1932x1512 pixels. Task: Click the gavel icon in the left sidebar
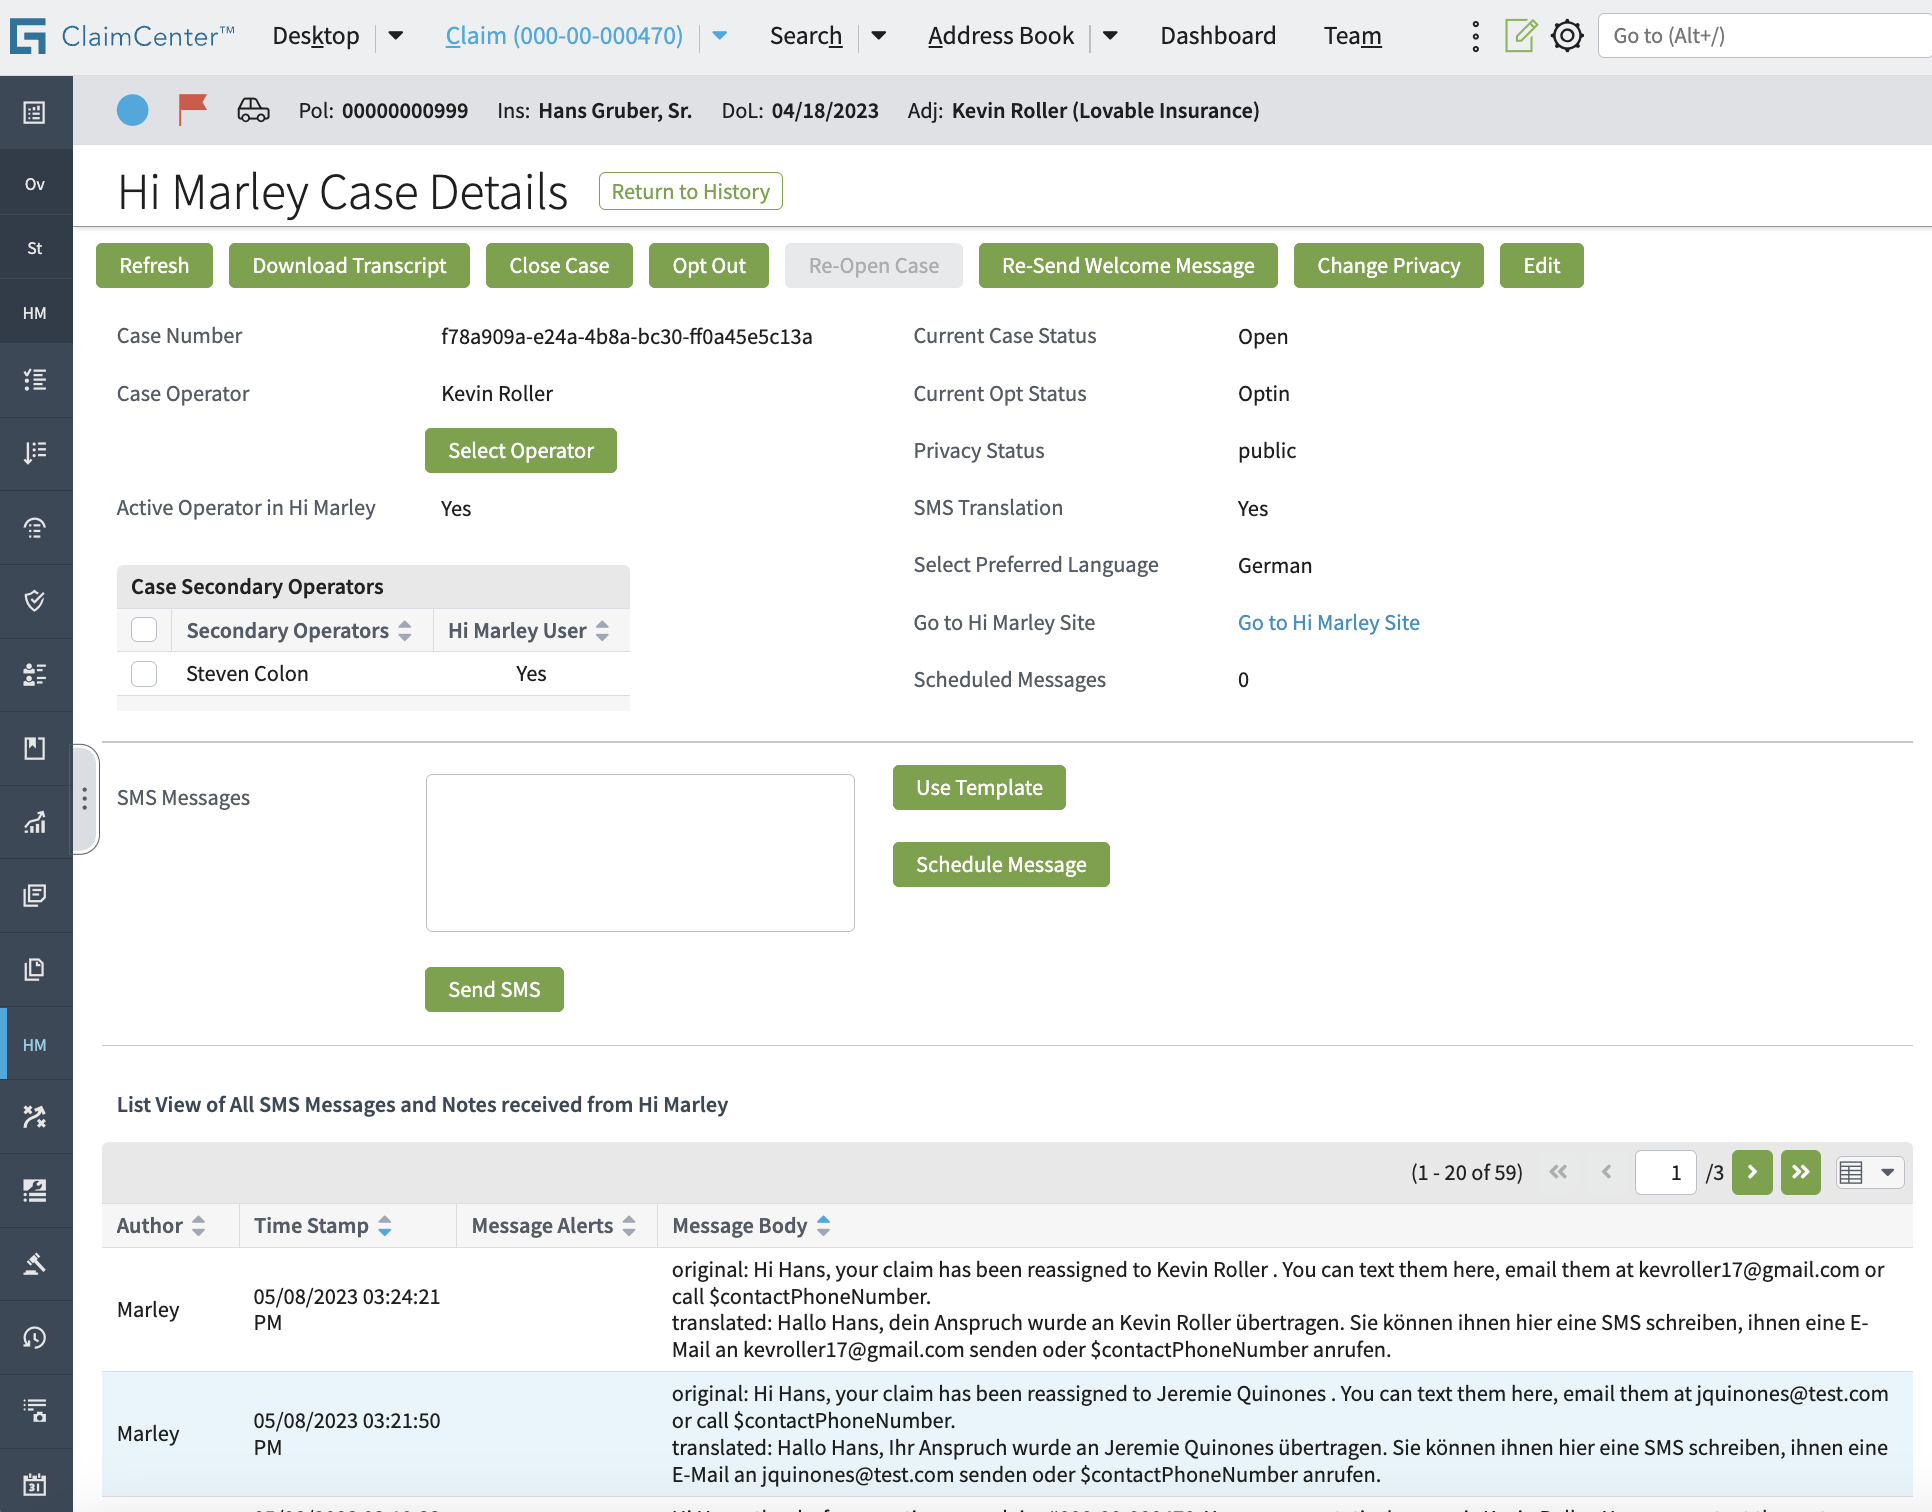coord(34,1263)
